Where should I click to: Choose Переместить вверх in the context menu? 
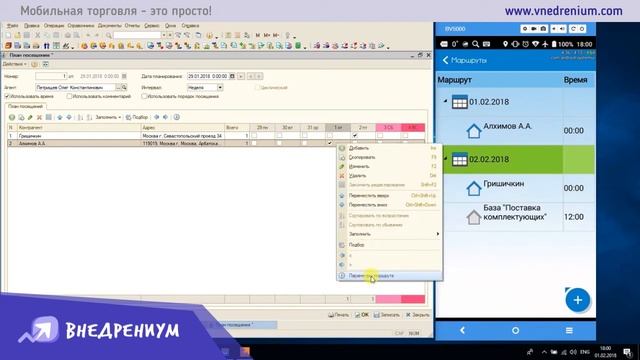(x=388, y=196)
